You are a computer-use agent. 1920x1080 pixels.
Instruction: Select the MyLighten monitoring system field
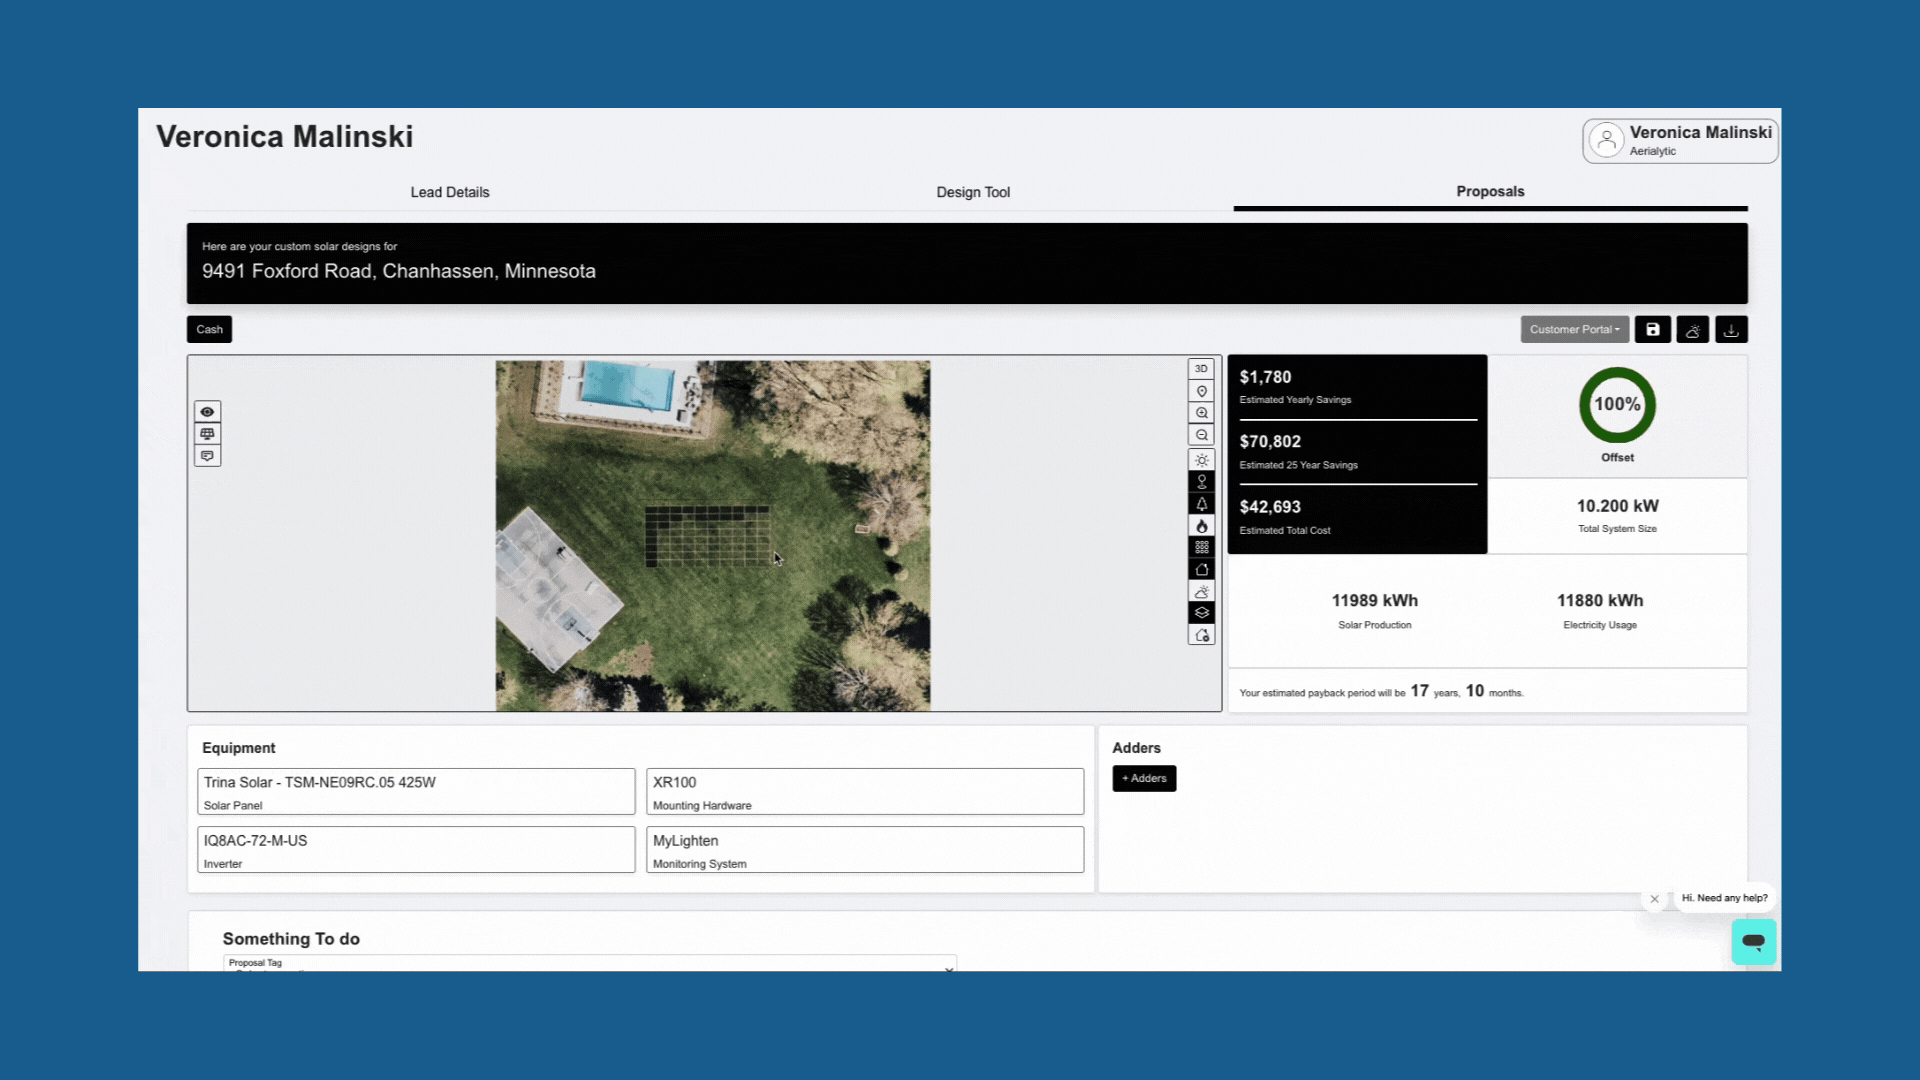pyautogui.click(x=865, y=849)
